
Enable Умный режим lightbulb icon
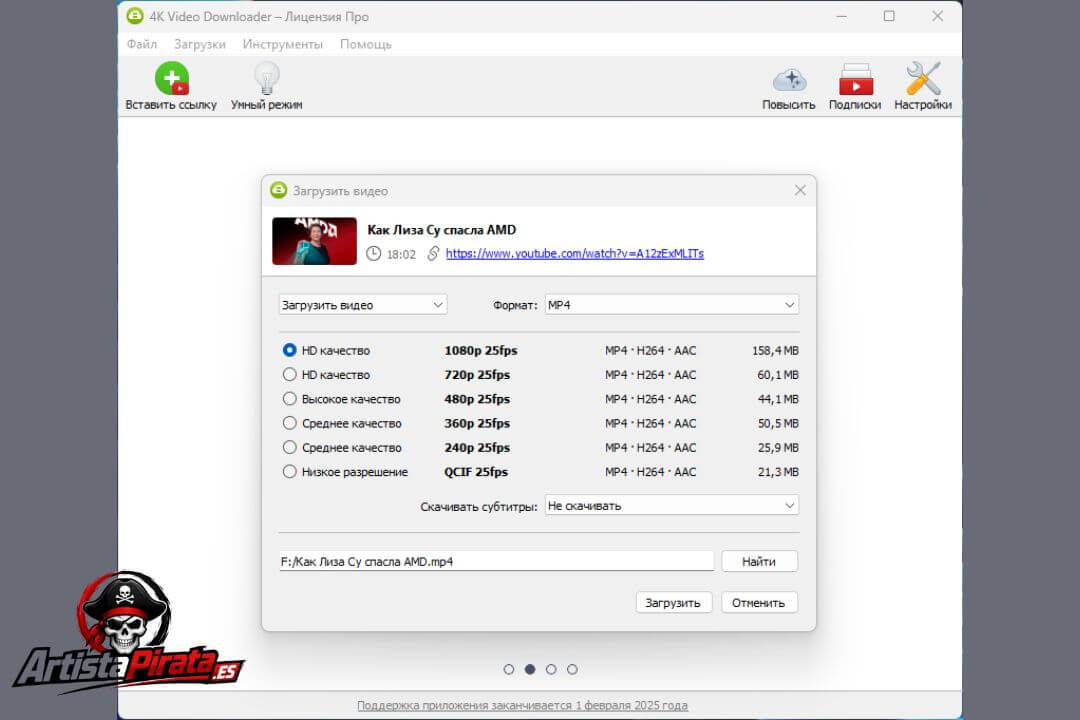click(x=267, y=79)
